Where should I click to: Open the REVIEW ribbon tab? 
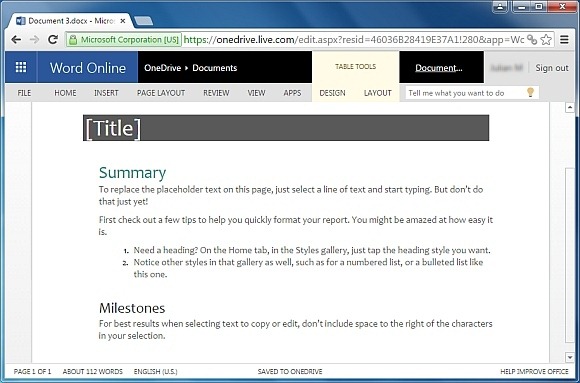[216, 93]
